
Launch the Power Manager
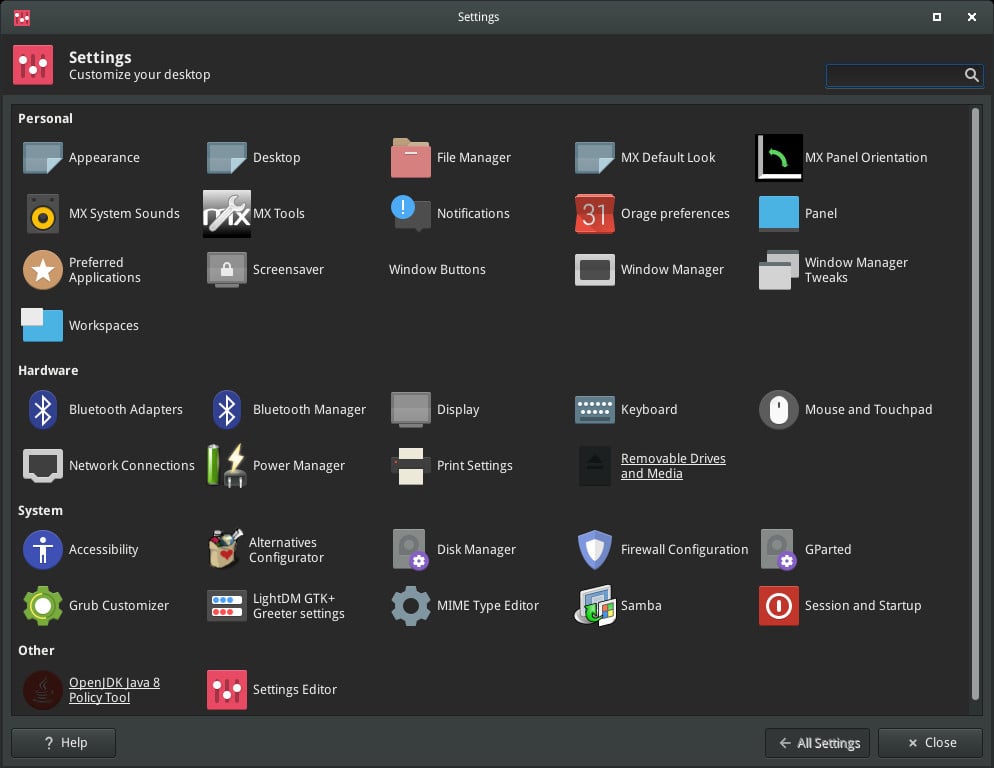point(298,465)
